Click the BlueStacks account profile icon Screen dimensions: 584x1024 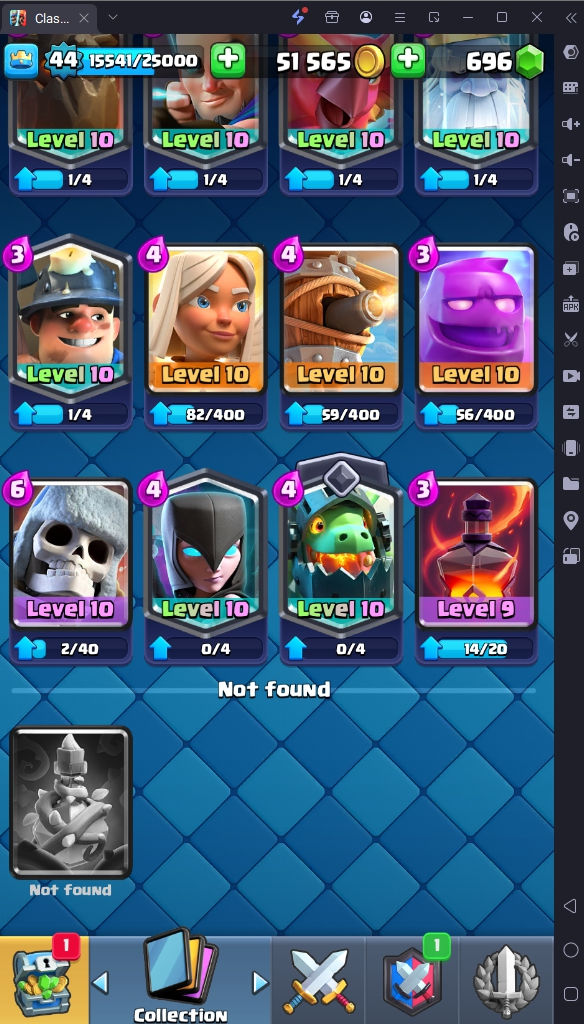366,17
